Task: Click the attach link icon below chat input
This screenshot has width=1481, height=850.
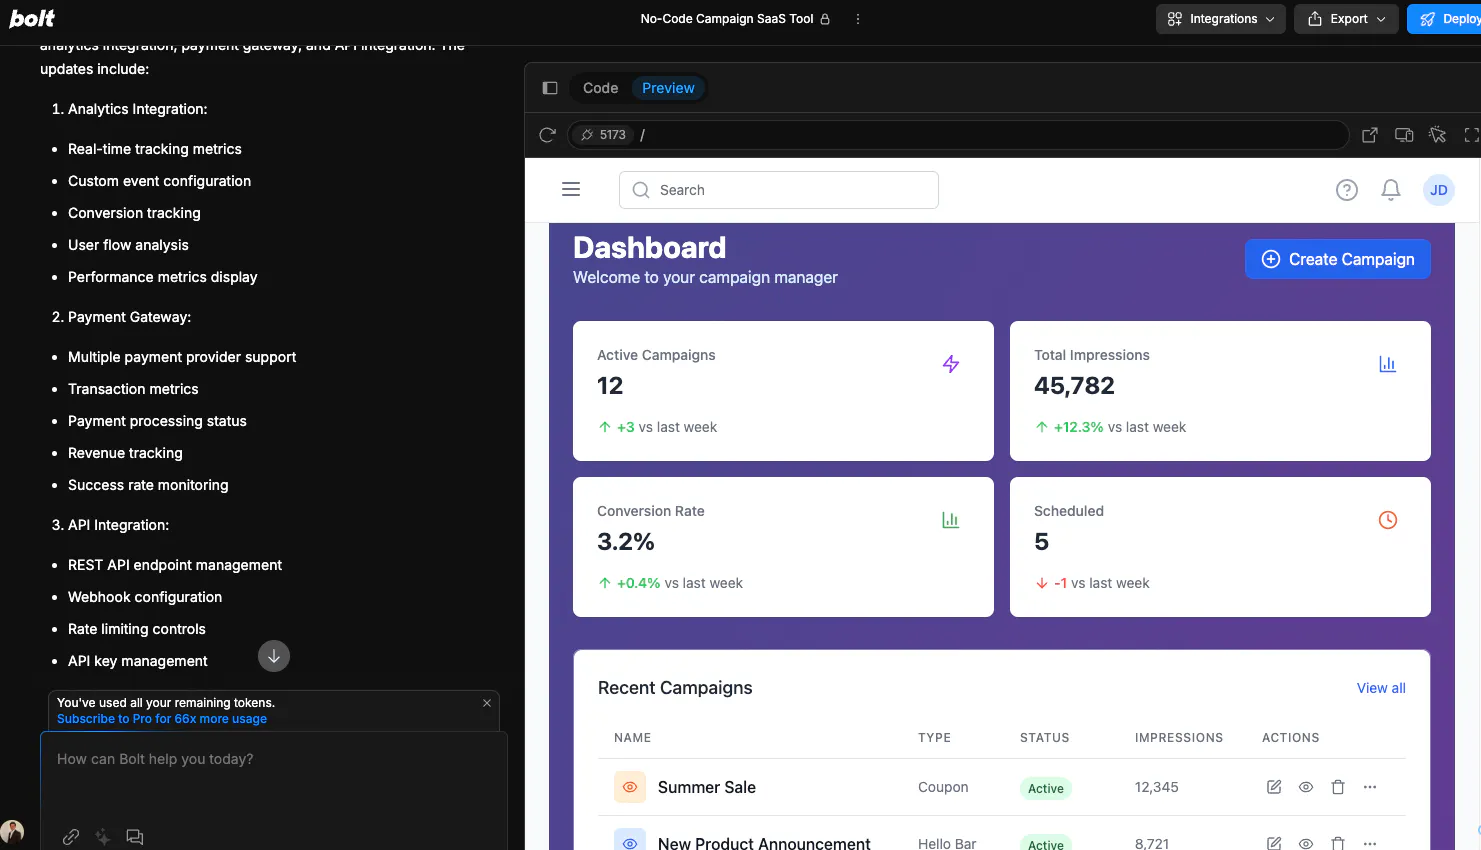Action: (71, 837)
